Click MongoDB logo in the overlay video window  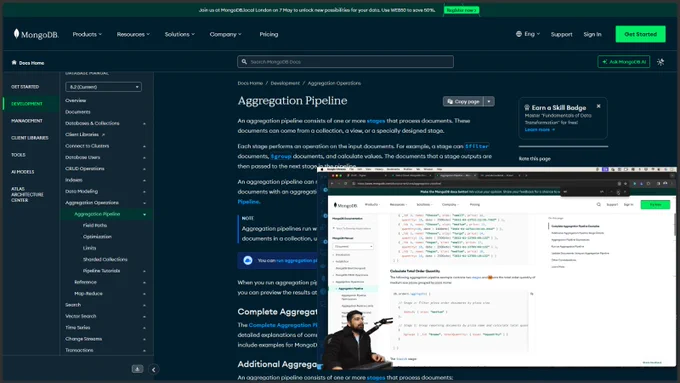pos(346,205)
